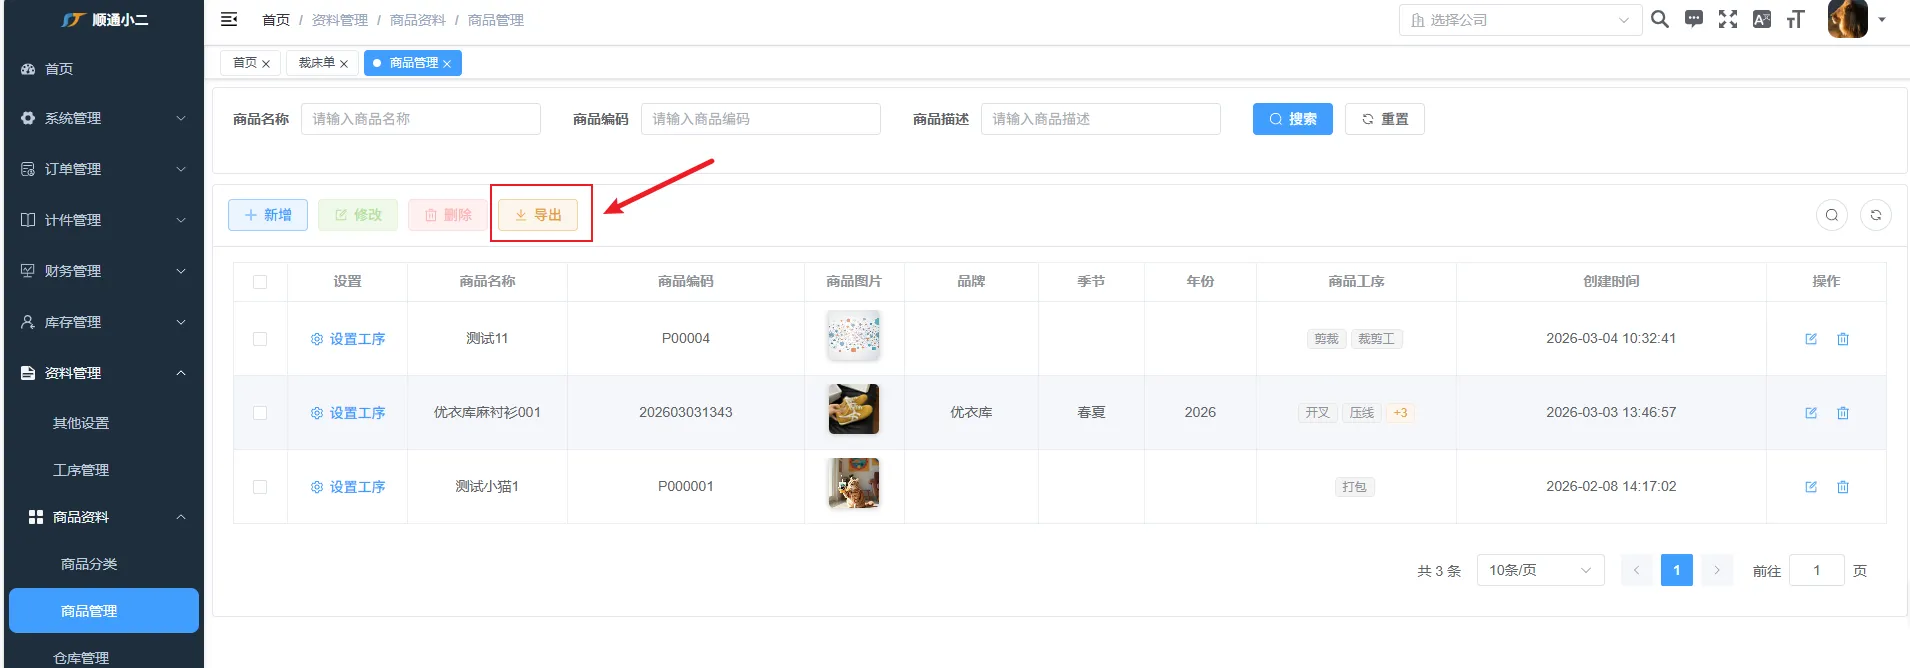
Task: Tick the checkbox for 优衣库麻衬衫001 row
Action: tap(260, 413)
